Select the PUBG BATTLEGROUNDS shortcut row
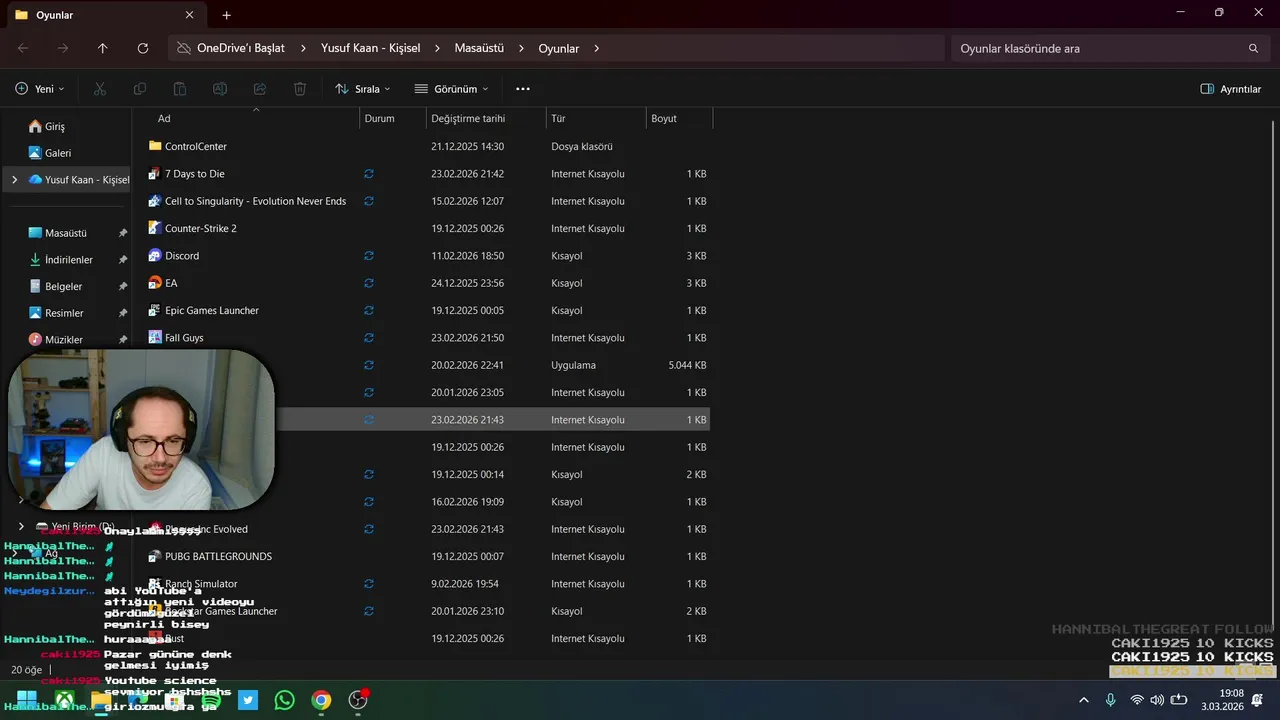 click(x=429, y=556)
